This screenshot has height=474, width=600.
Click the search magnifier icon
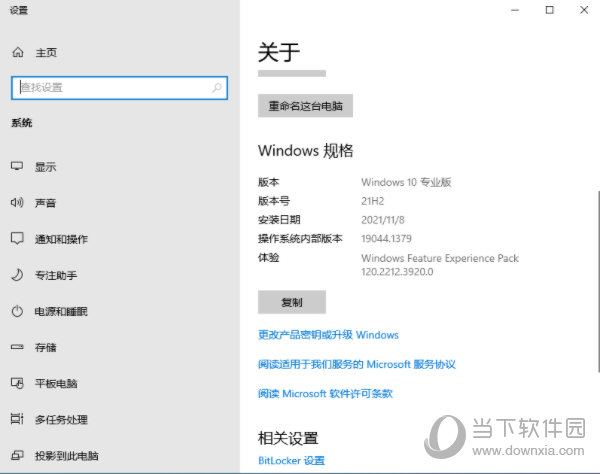[217, 88]
